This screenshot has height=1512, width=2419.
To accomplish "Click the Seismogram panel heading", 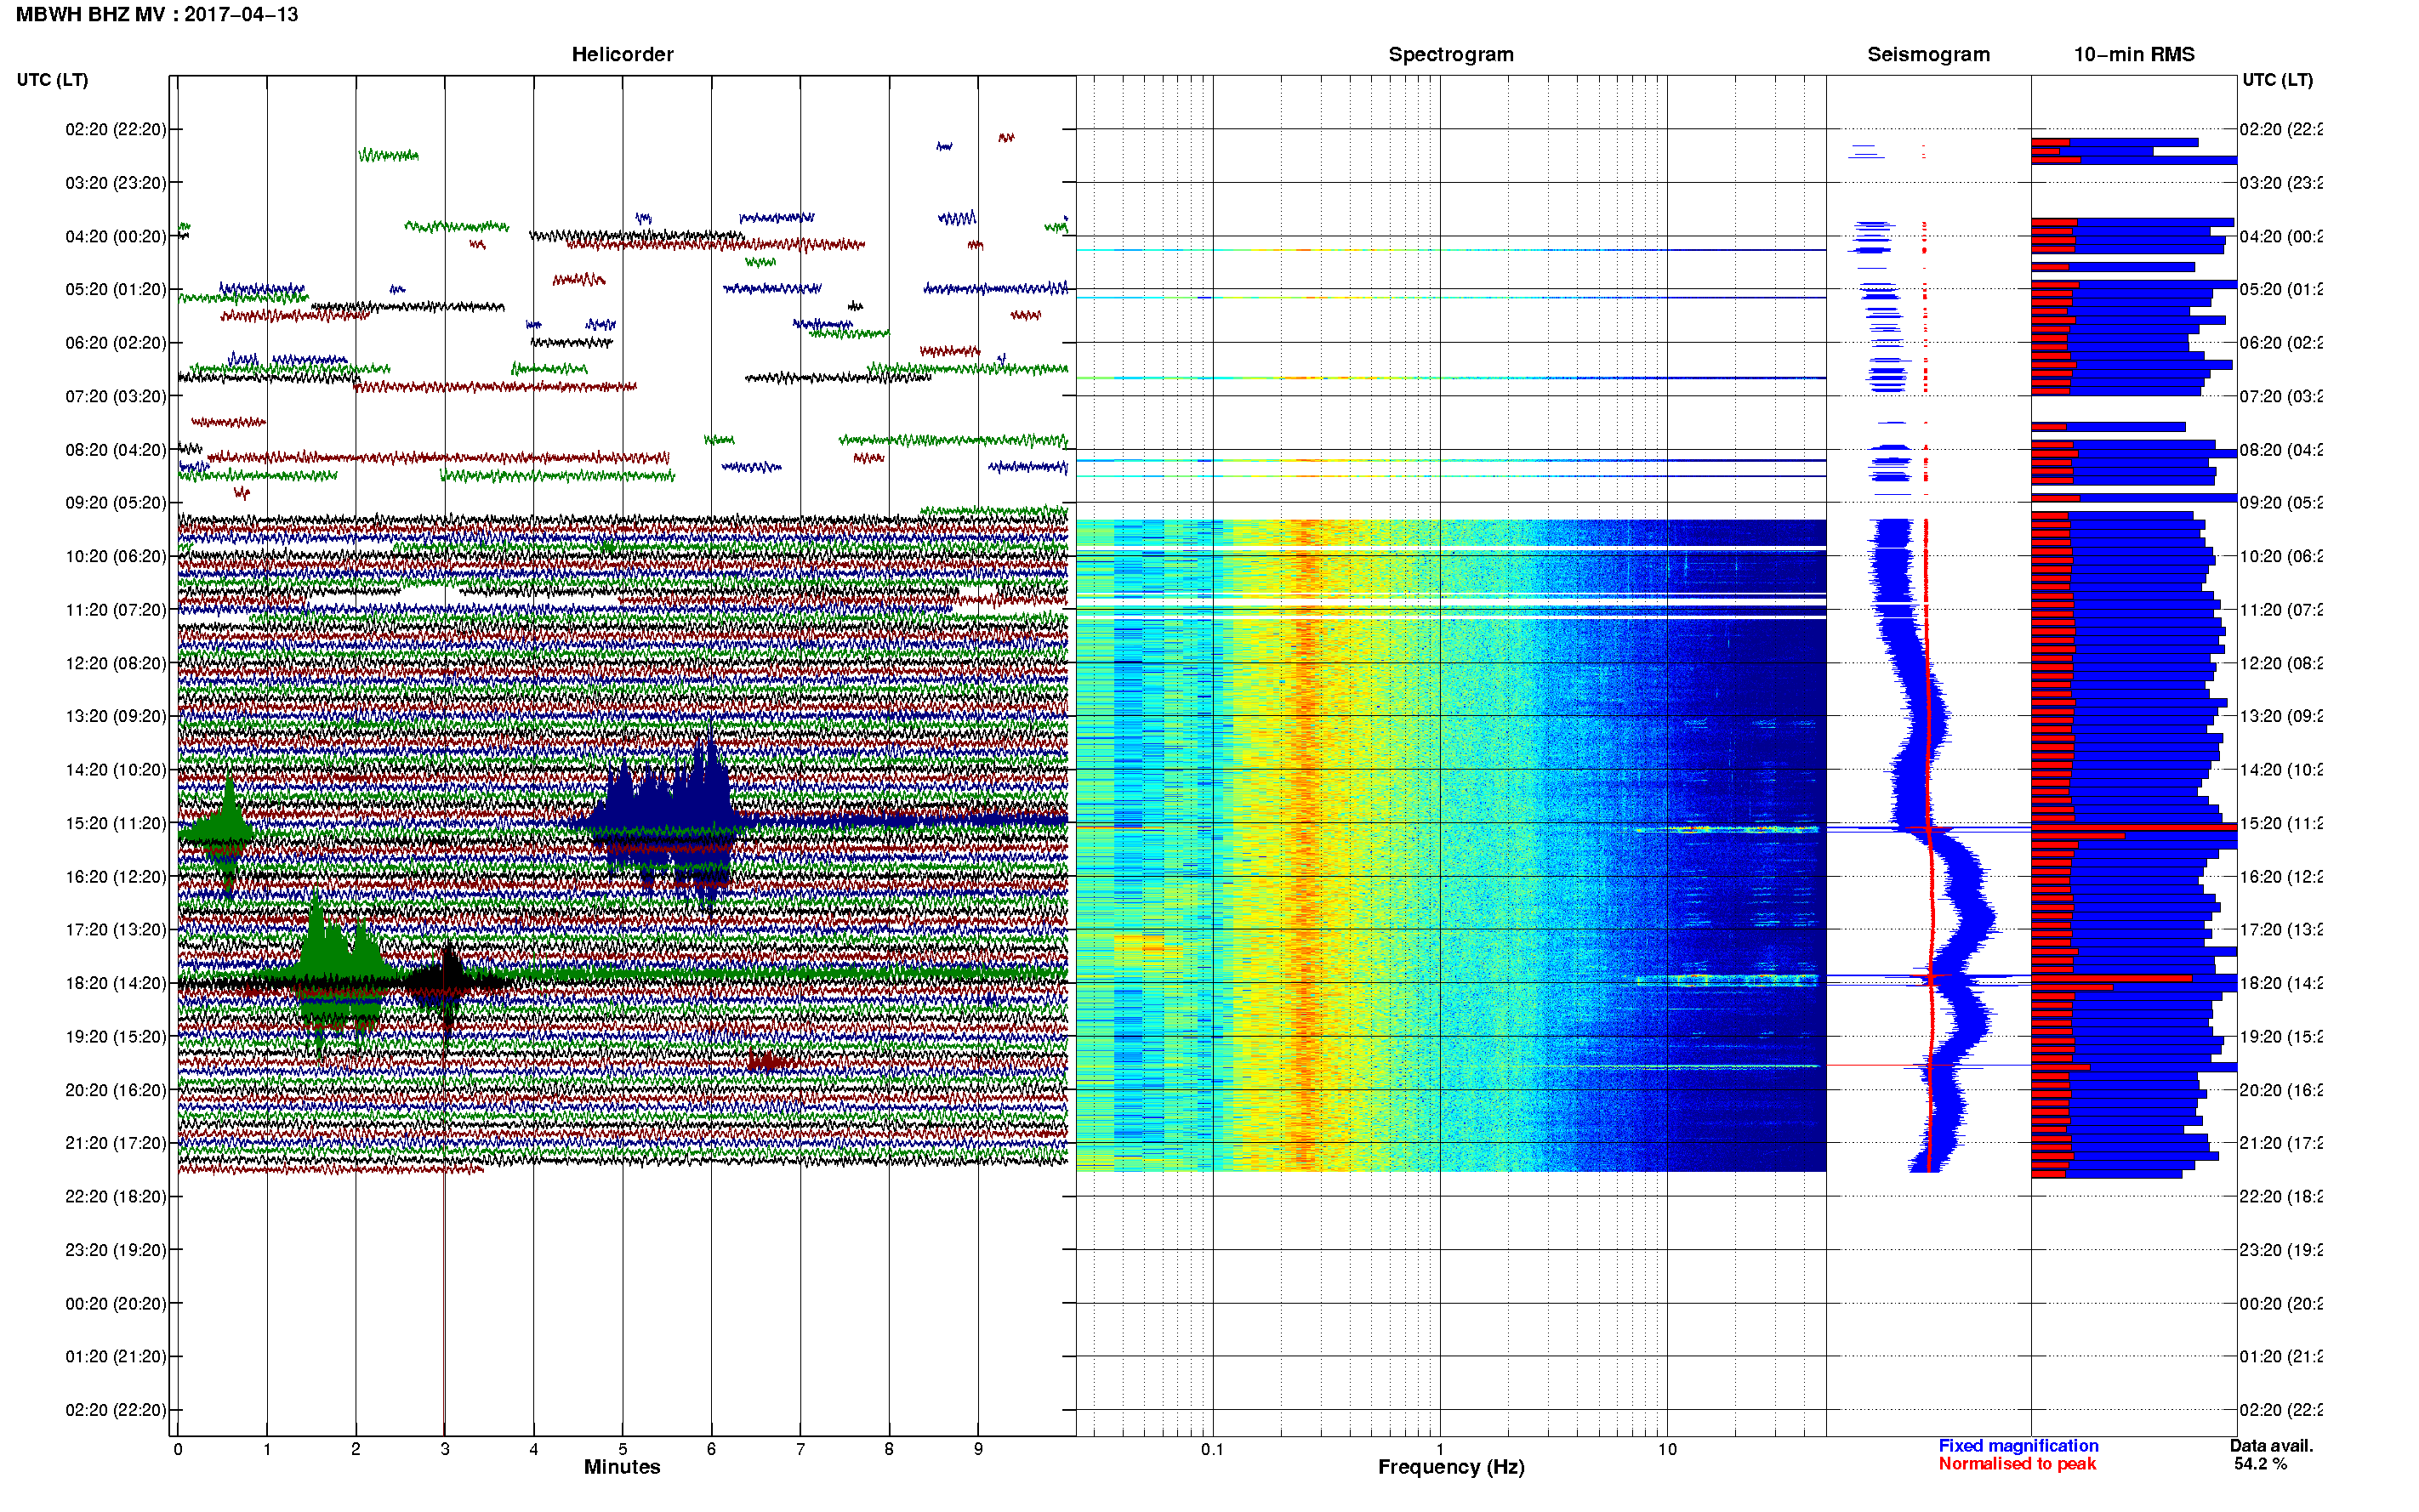I will click(1928, 54).
